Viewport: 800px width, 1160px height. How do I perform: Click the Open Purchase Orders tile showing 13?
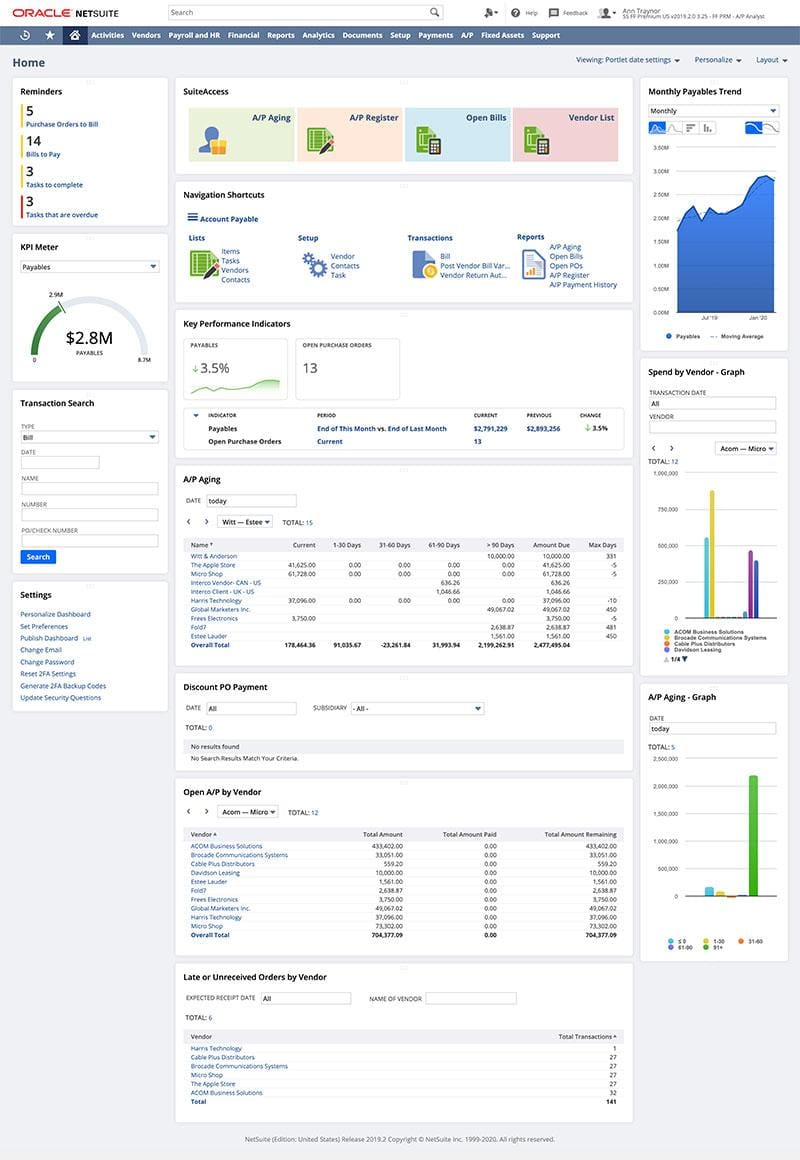pyautogui.click(x=348, y=369)
